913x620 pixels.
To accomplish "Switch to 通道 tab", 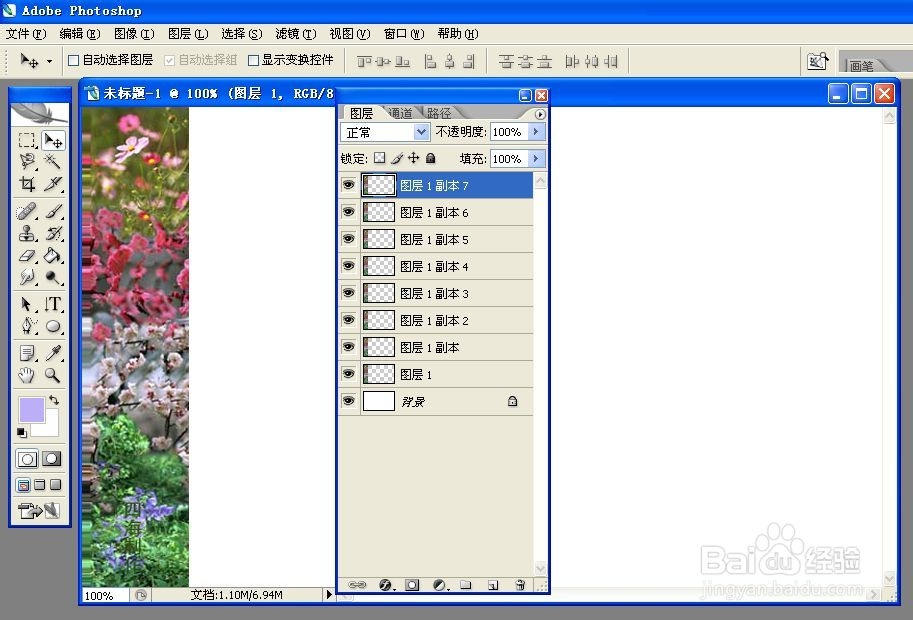I will click(400, 113).
